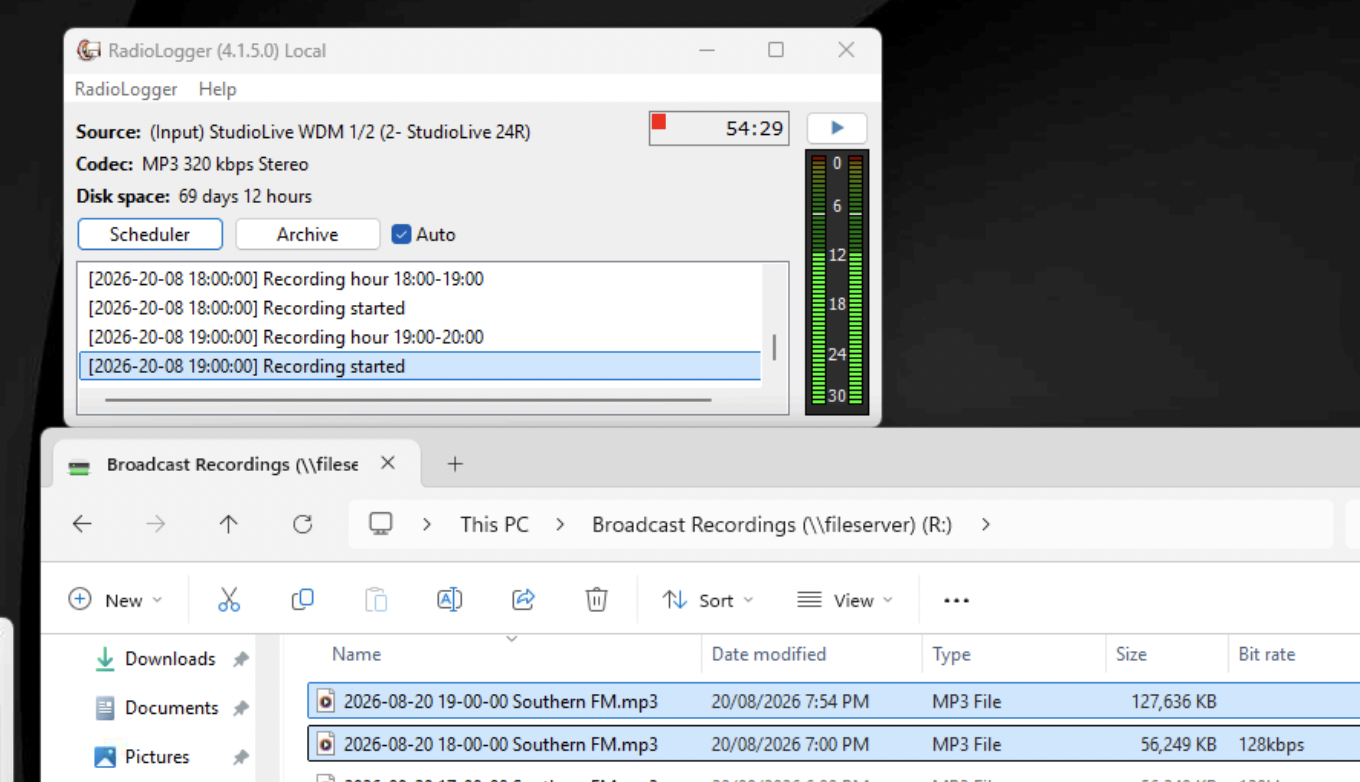Click the MP3 icon of the 18-00-00 file
1360x782 pixels.
click(325, 745)
